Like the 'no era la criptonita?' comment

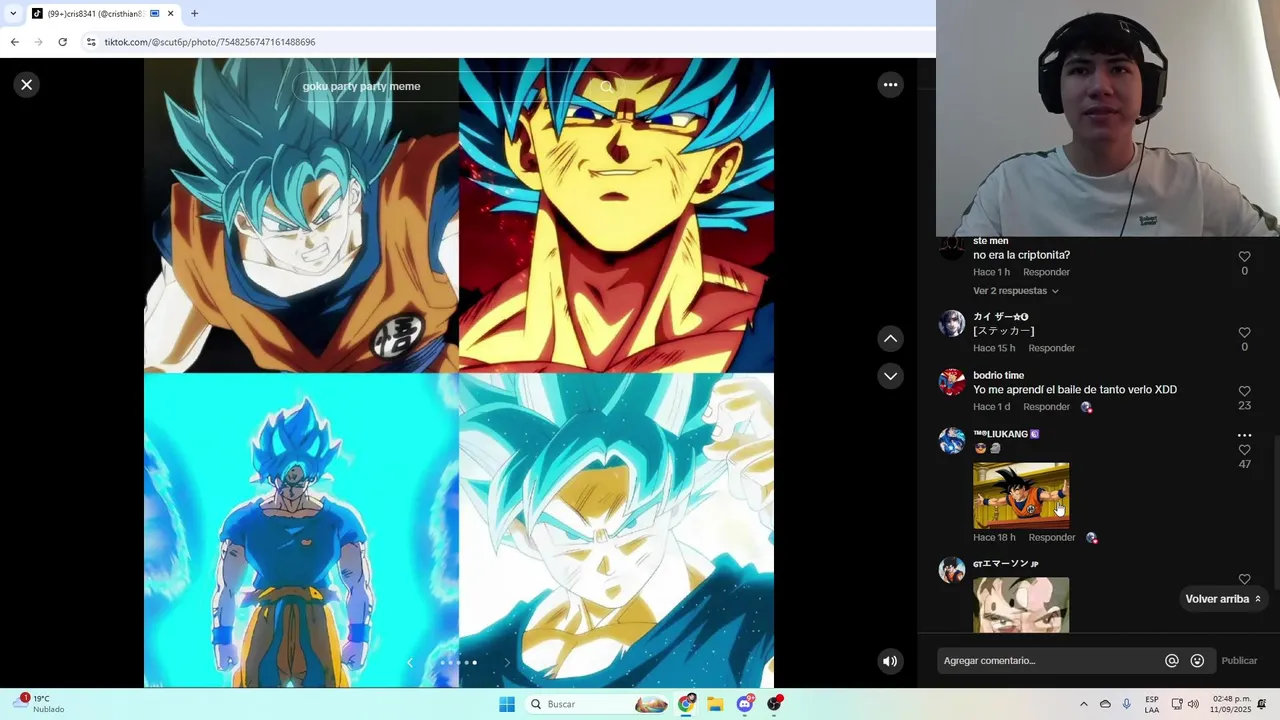tap(1244, 257)
